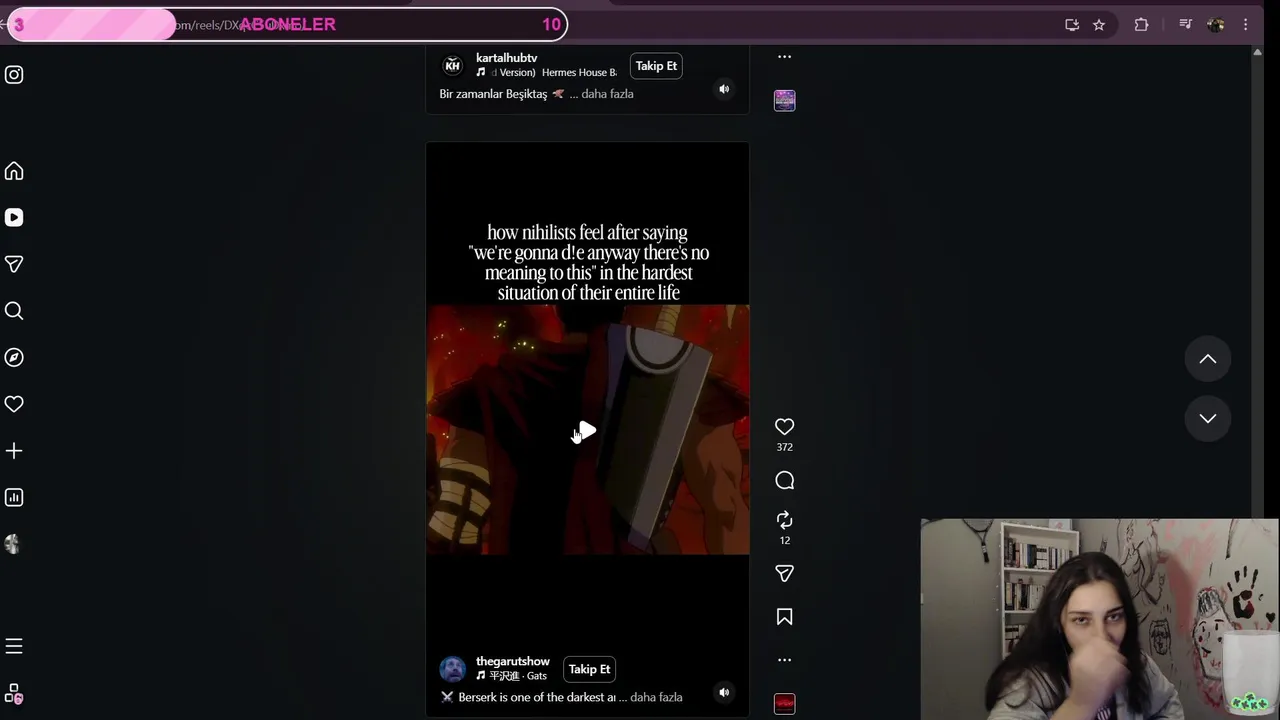Open the hamburger More menu in the sidebar
1280x720 pixels.
14,646
